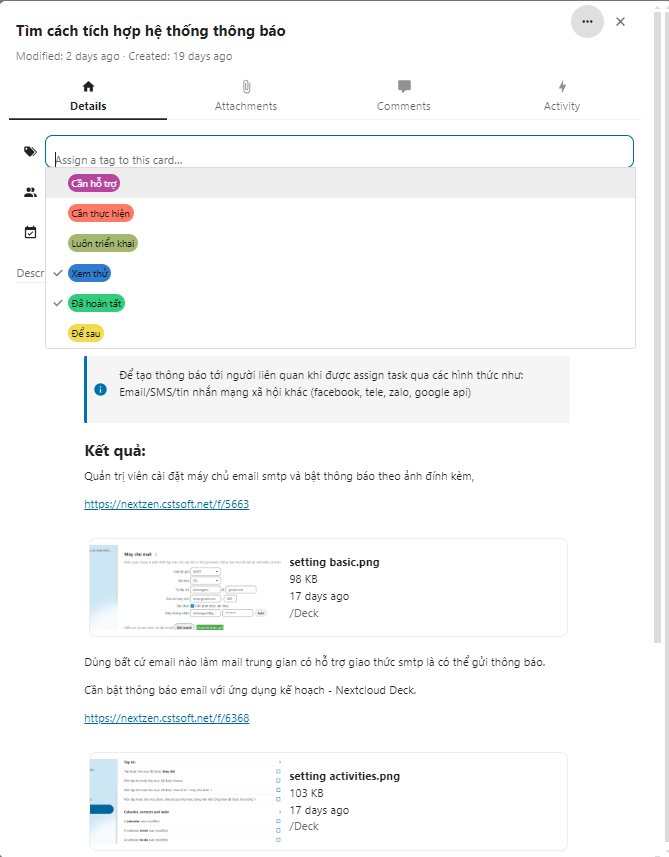
Task: Click the home icon above Details
Action: [88, 86]
